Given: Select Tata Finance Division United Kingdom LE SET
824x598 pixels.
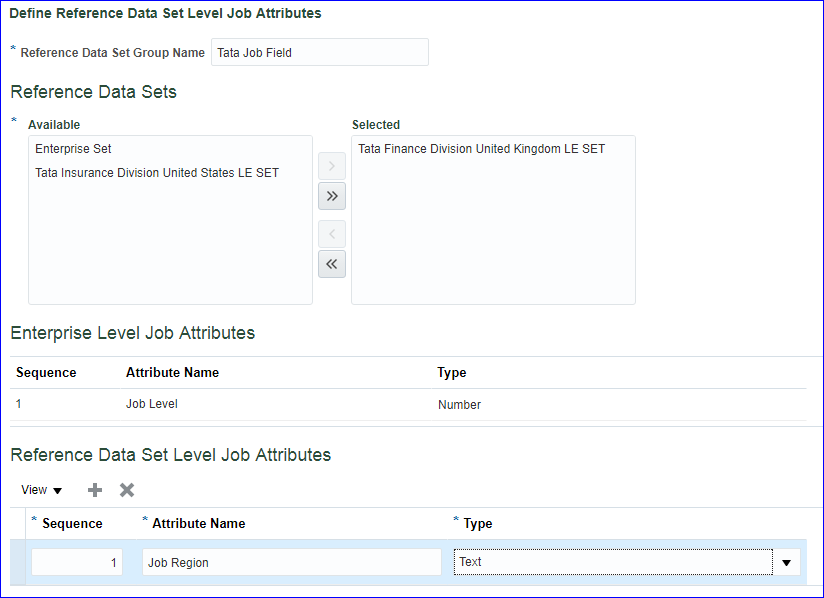Looking at the screenshot, I should click(x=481, y=149).
